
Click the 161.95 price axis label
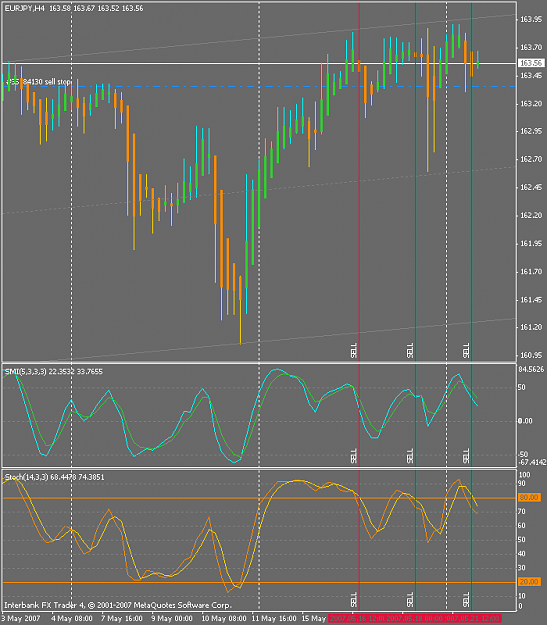tap(531, 244)
